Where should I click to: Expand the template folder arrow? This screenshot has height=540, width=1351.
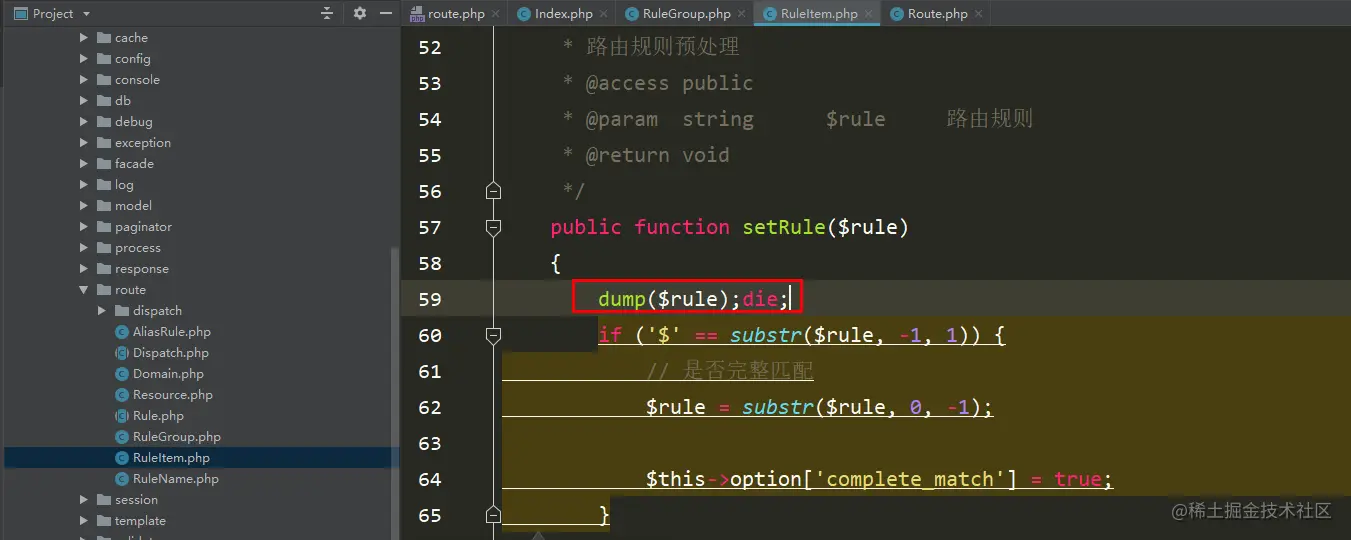(85, 521)
